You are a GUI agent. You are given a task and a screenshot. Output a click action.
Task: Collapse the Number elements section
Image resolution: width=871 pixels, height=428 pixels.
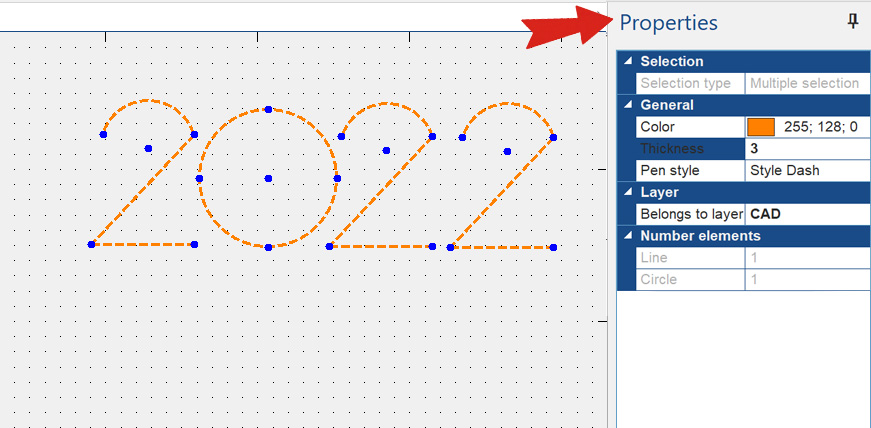(x=628, y=236)
